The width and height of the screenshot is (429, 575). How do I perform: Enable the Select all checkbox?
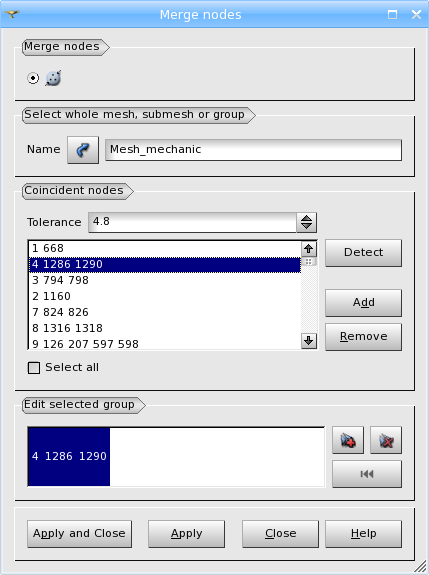pos(34,367)
